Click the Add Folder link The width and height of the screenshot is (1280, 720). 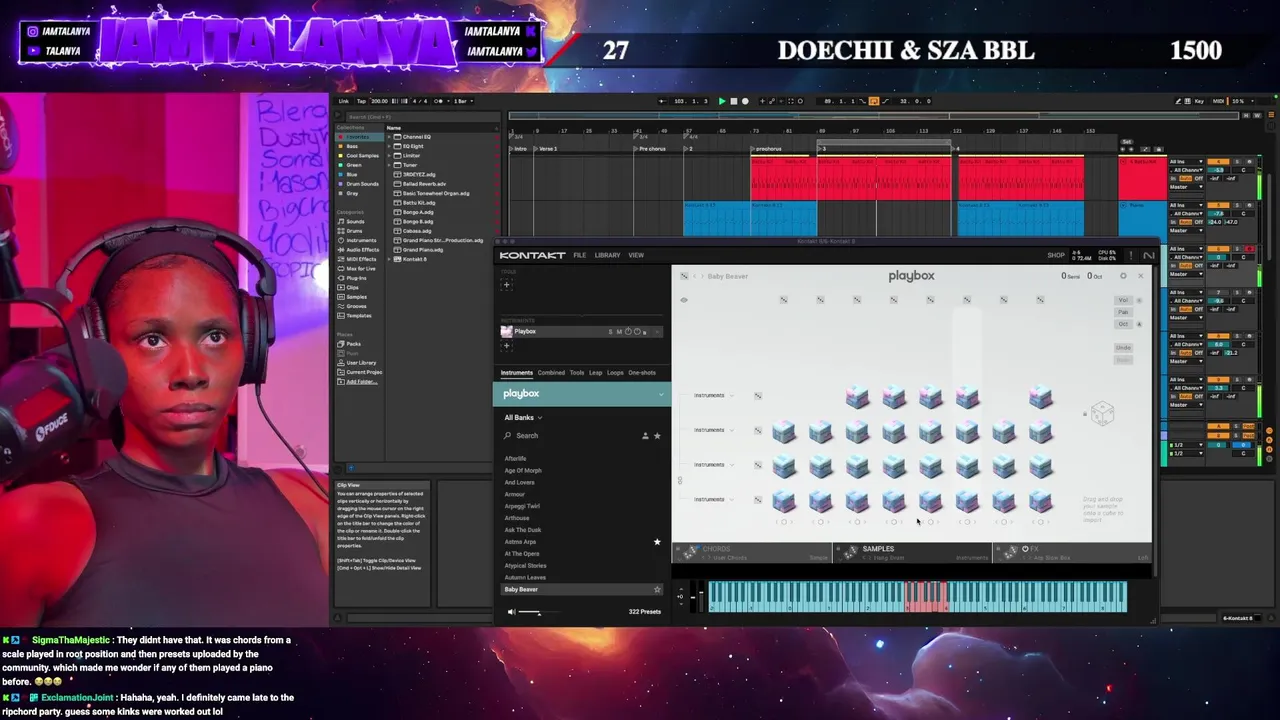click(361, 382)
